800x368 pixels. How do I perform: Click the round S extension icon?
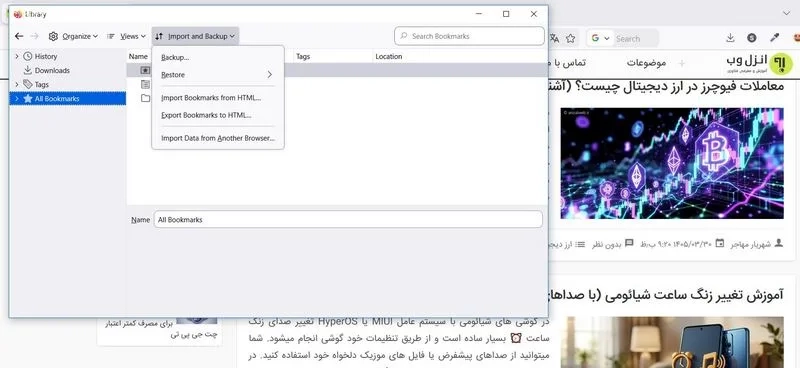(752, 38)
